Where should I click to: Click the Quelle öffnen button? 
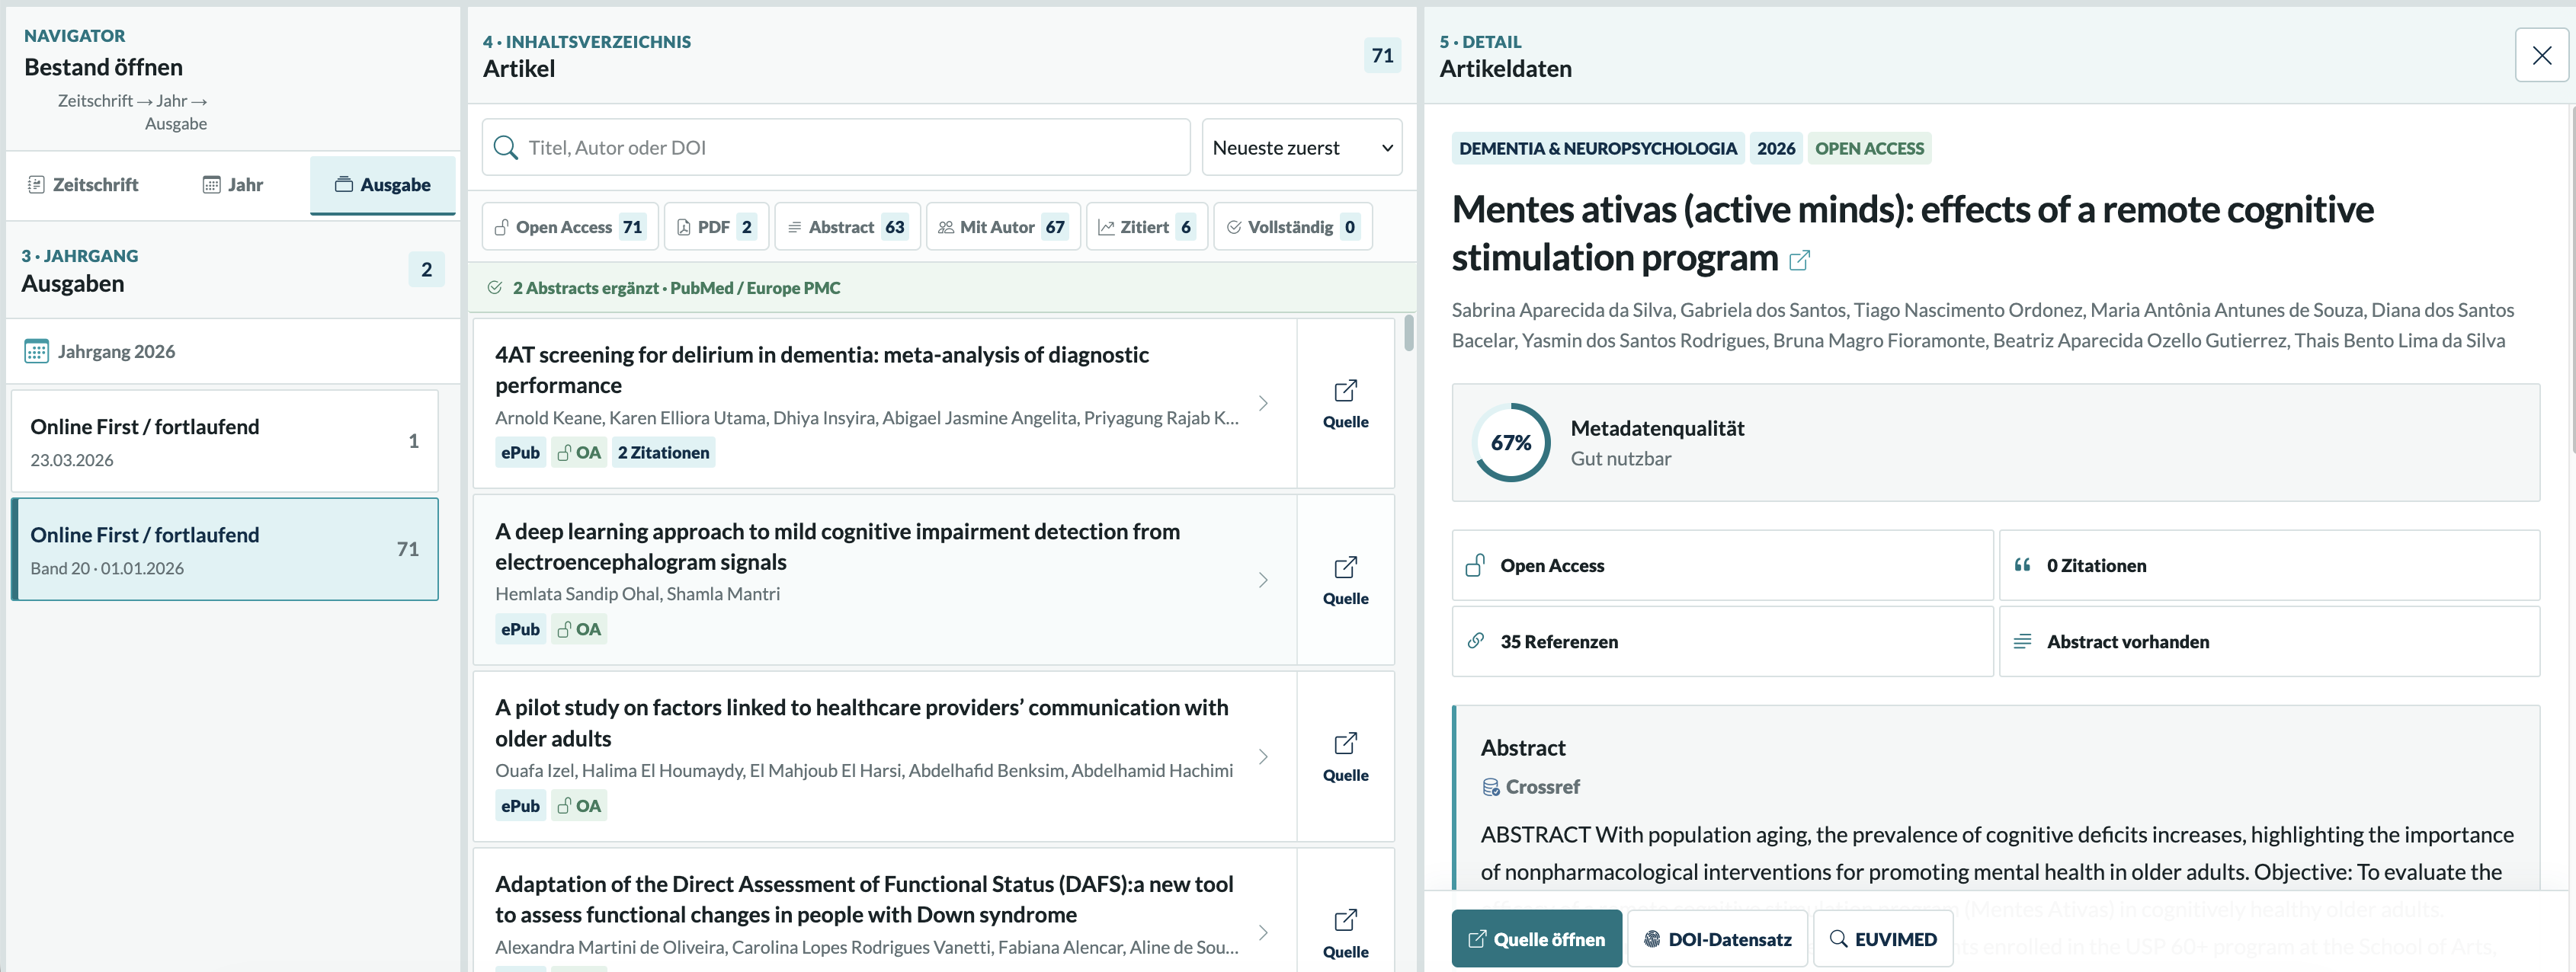coord(1536,939)
